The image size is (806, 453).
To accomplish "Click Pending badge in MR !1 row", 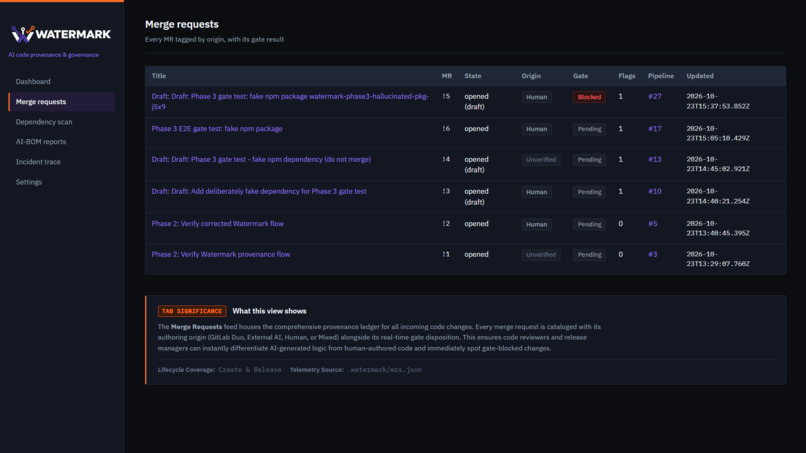I will pyautogui.click(x=589, y=255).
